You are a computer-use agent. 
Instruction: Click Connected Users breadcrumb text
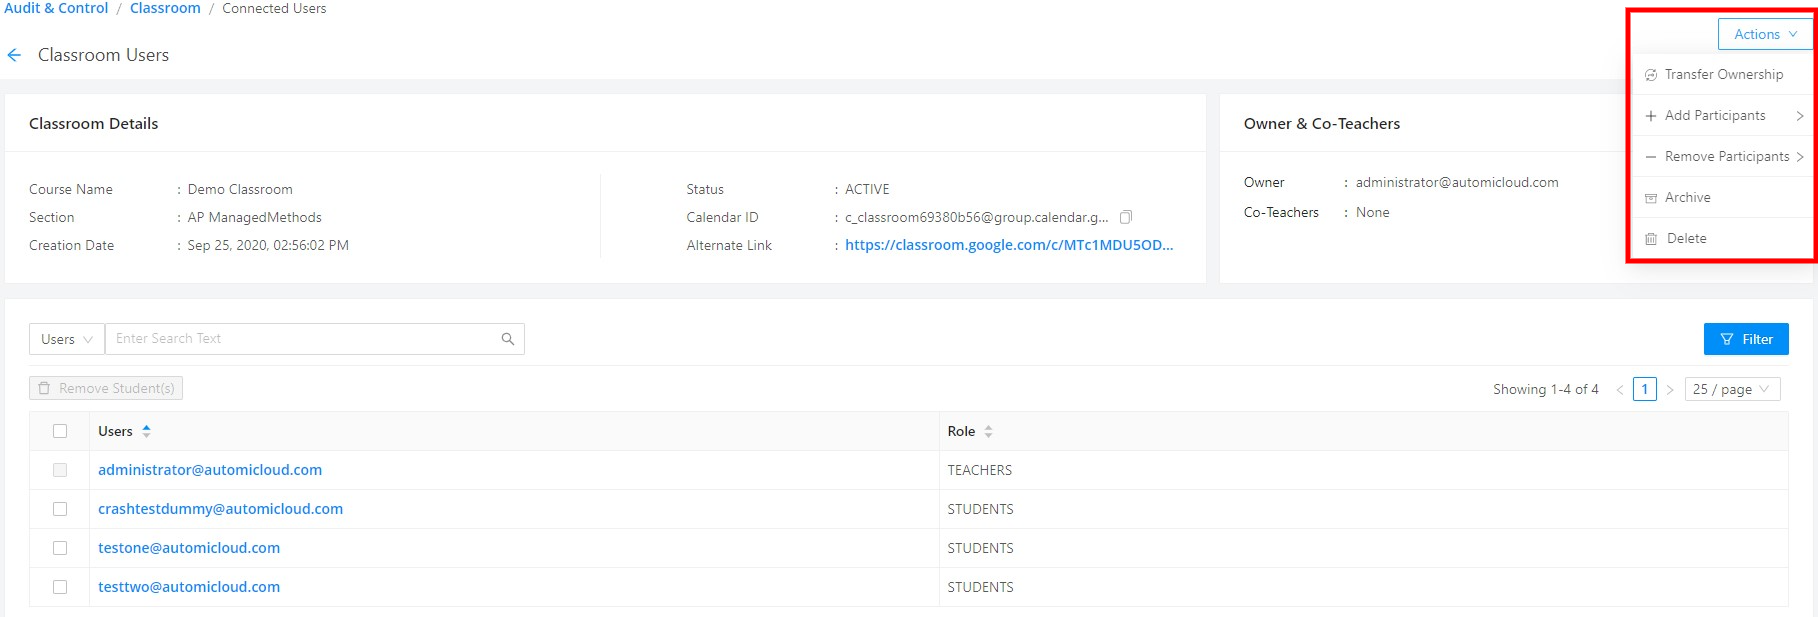274,8
